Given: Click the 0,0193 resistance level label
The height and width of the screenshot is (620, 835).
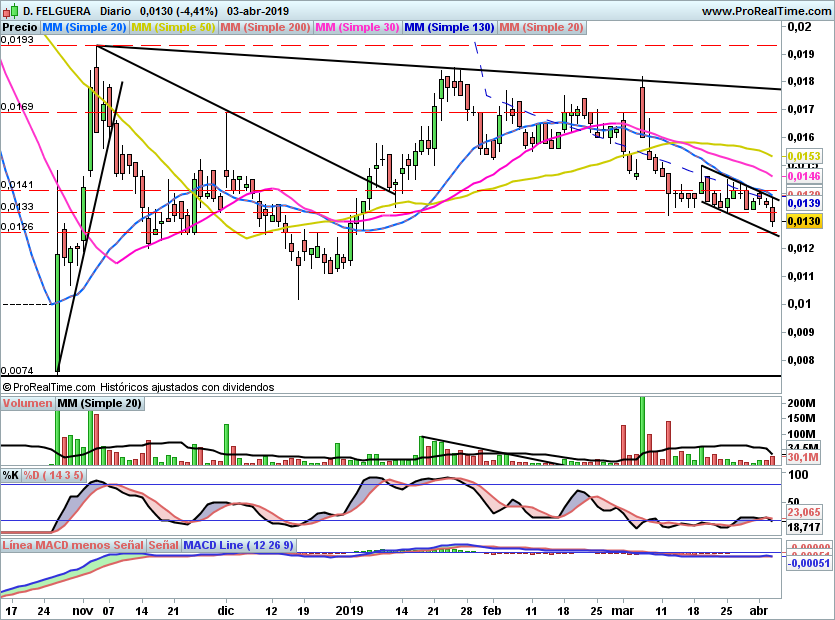Looking at the screenshot, I should [17, 40].
